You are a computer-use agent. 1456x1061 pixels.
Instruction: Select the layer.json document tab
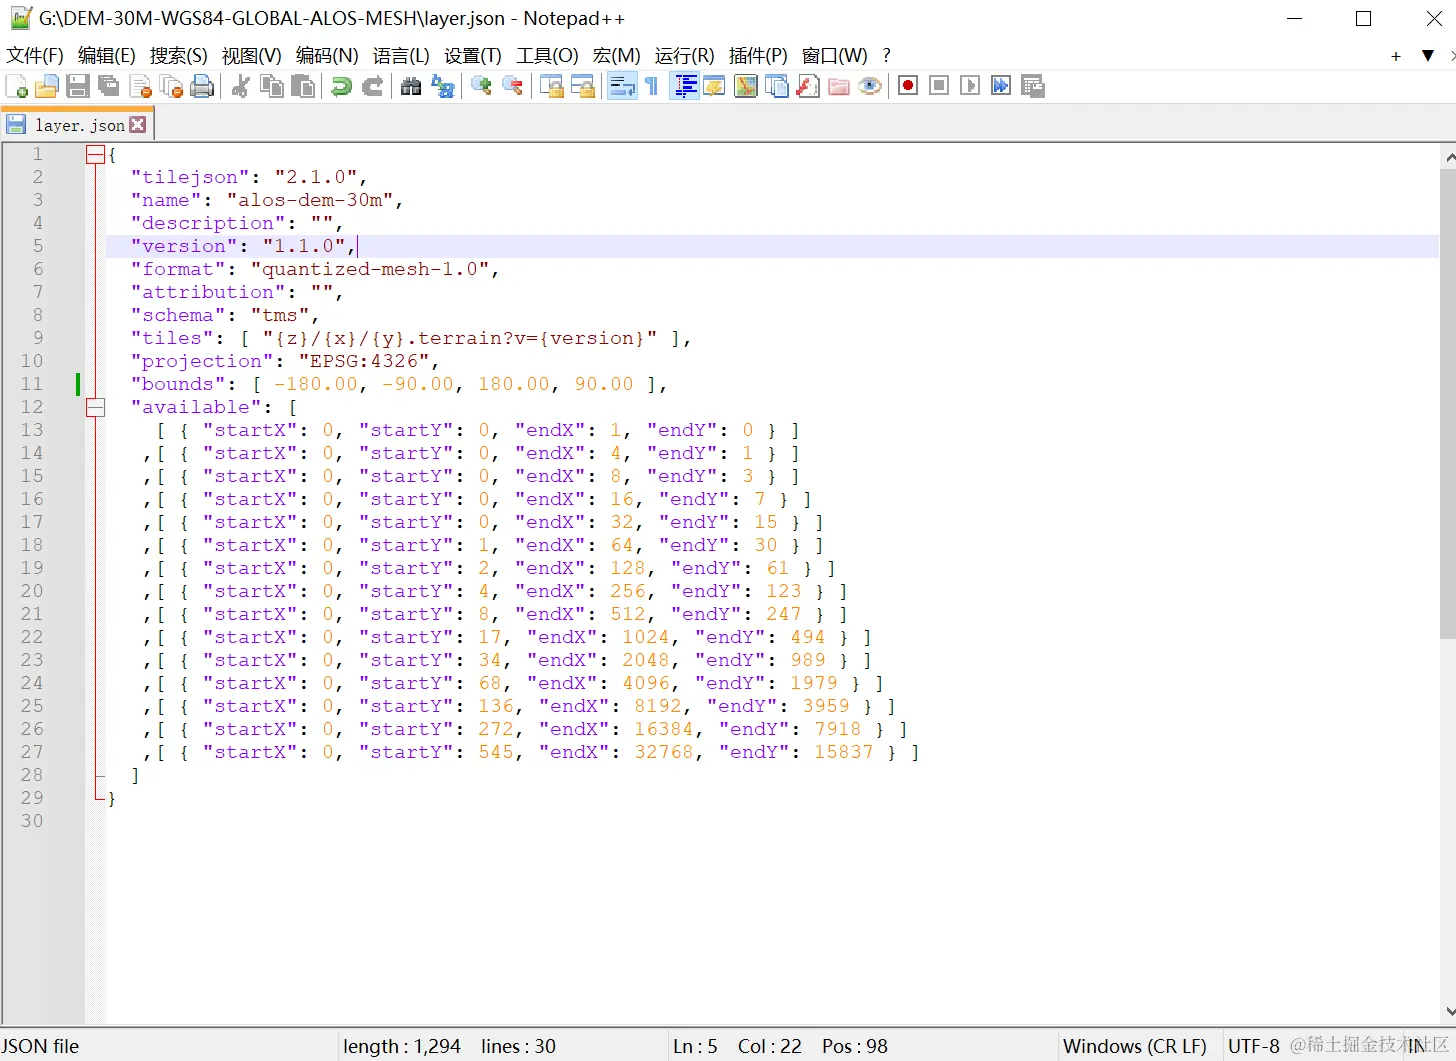click(x=77, y=125)
